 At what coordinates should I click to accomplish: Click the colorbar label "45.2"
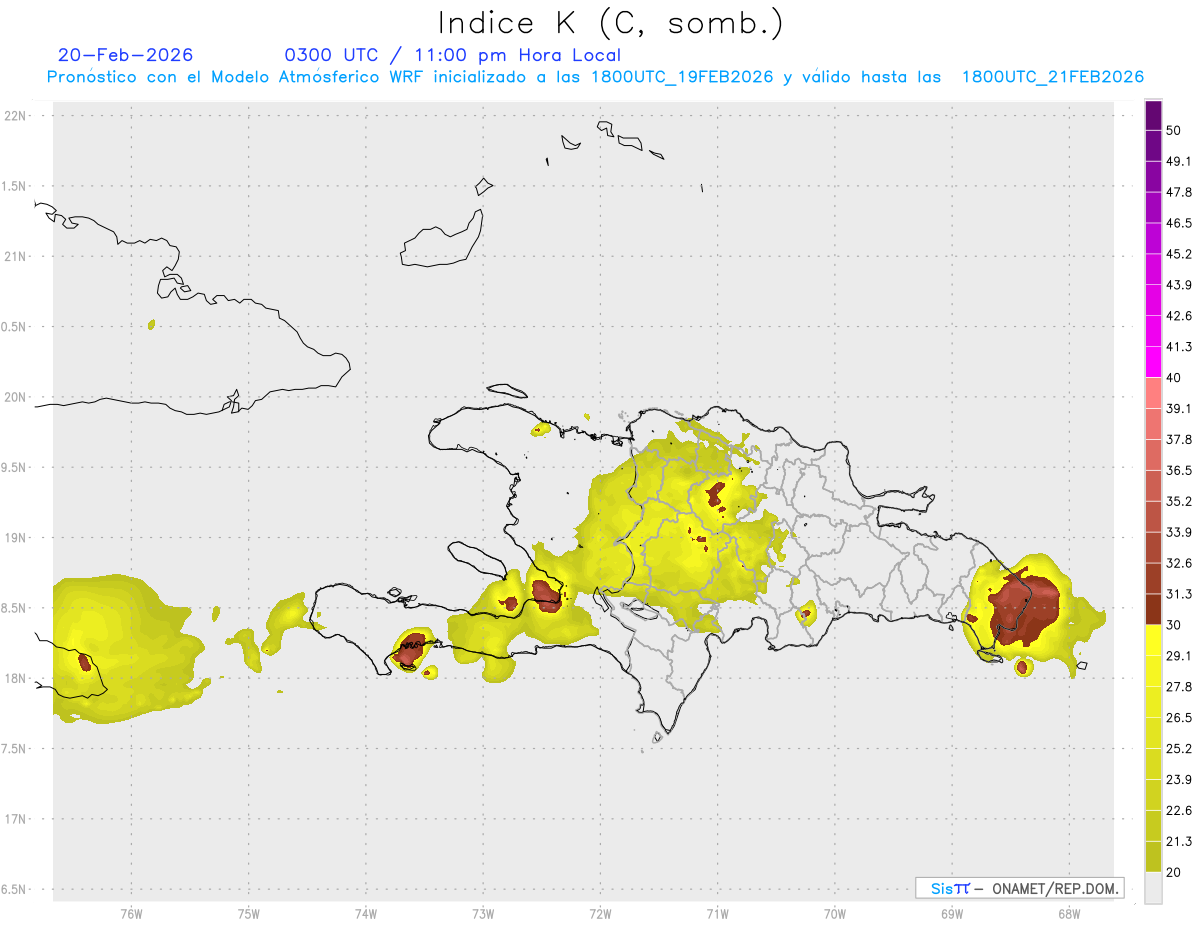[1178, 254]
